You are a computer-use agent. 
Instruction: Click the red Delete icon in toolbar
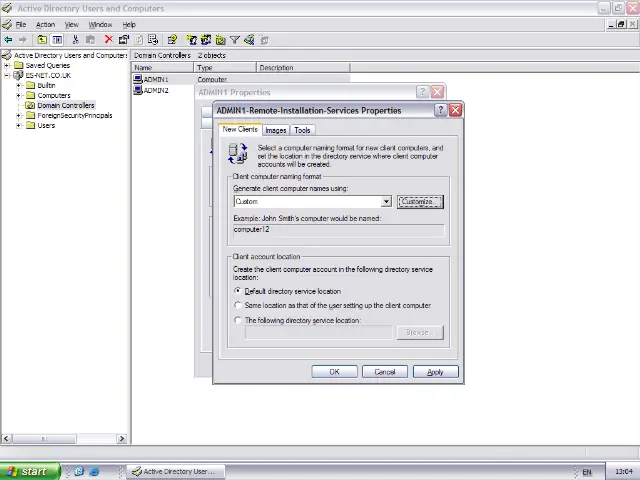tap(109, 40)
